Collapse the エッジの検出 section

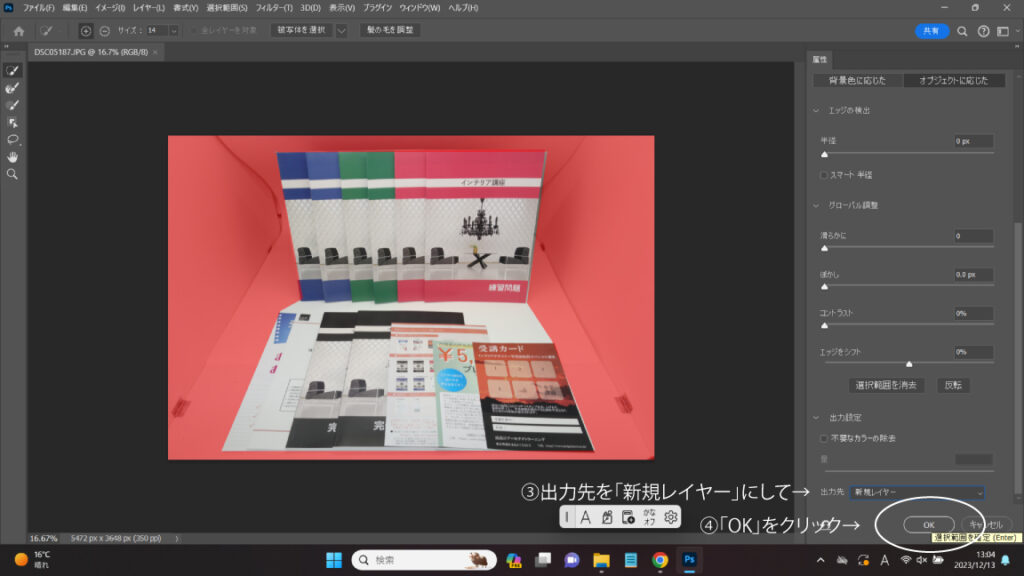point(816,110)
